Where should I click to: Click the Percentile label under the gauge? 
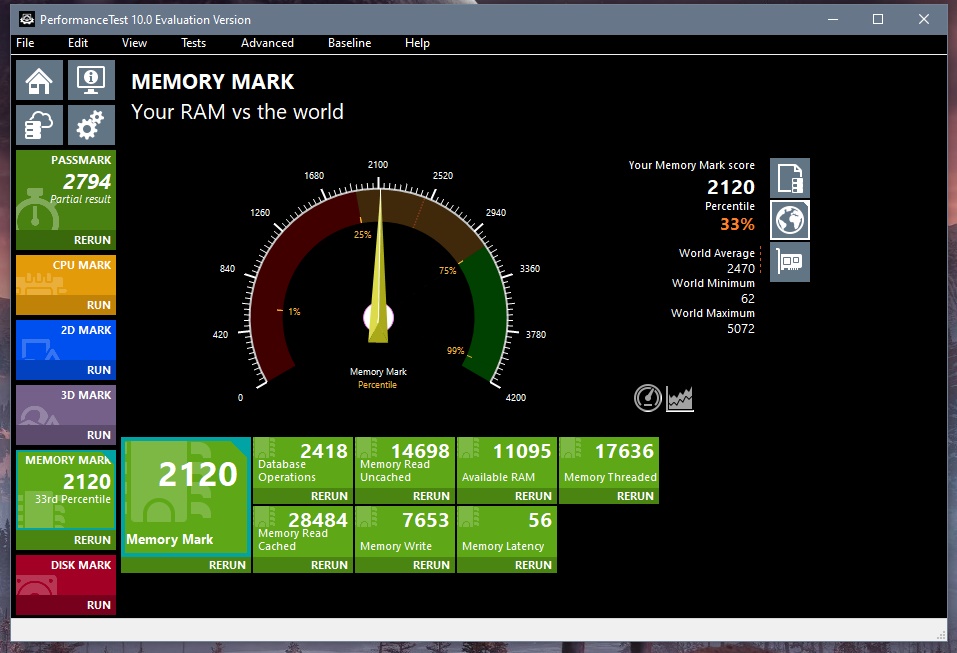pos(377,385)
